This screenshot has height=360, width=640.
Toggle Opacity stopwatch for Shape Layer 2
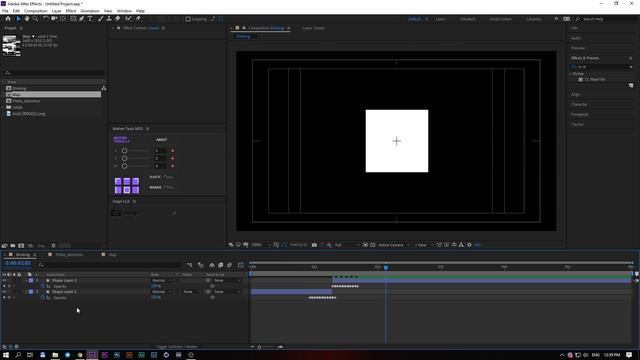pos(43,286)
